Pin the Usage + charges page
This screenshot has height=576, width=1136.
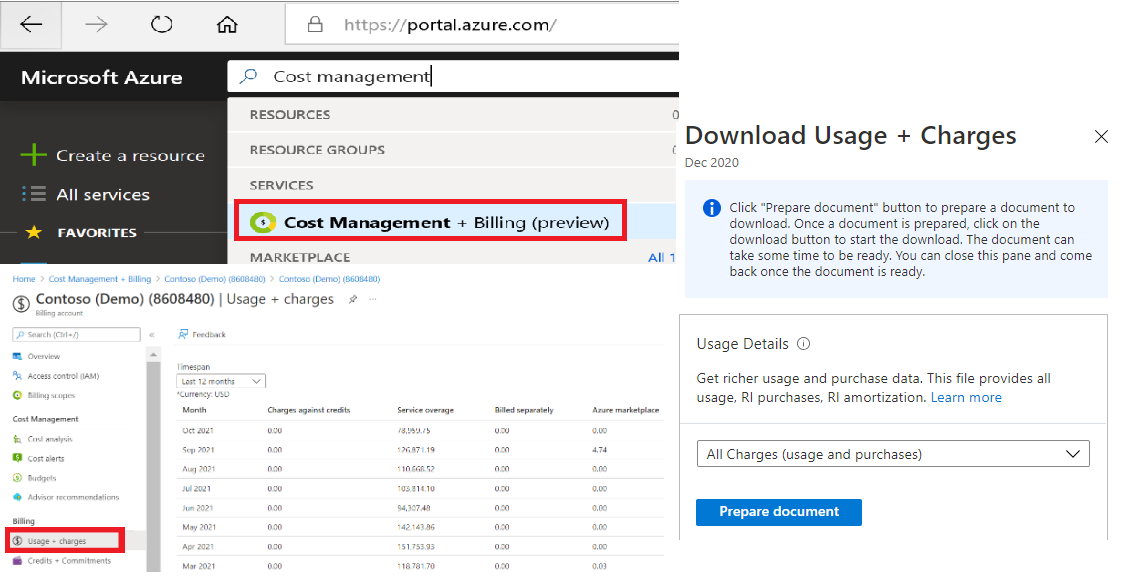click(x=354, y=298)
